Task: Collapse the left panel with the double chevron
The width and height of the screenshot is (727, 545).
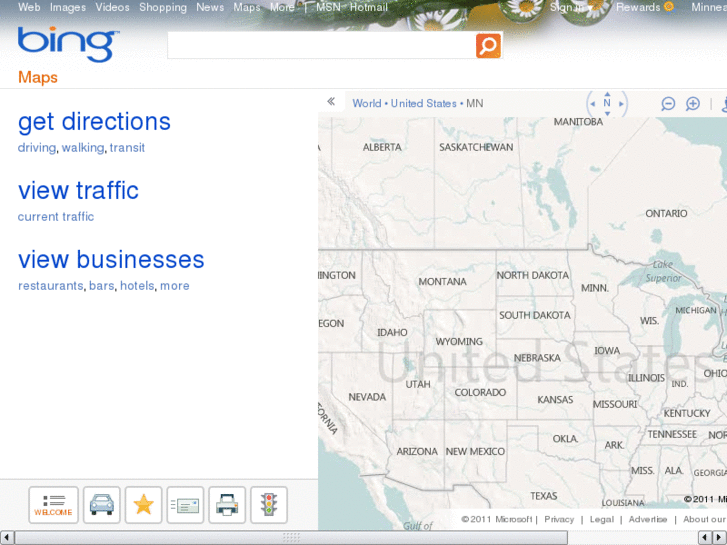Action: (x=331, y=102)
